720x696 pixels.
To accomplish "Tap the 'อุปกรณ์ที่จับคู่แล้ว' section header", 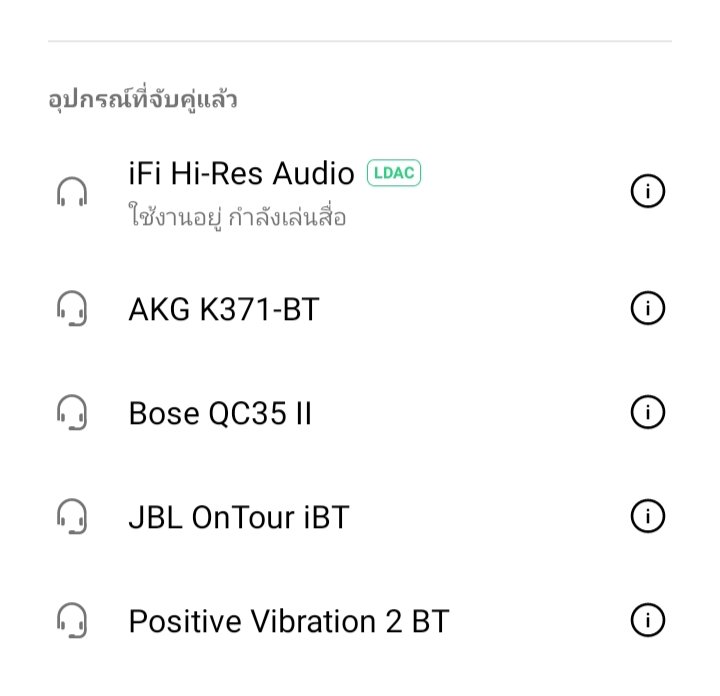I will [x=142, y=100].
